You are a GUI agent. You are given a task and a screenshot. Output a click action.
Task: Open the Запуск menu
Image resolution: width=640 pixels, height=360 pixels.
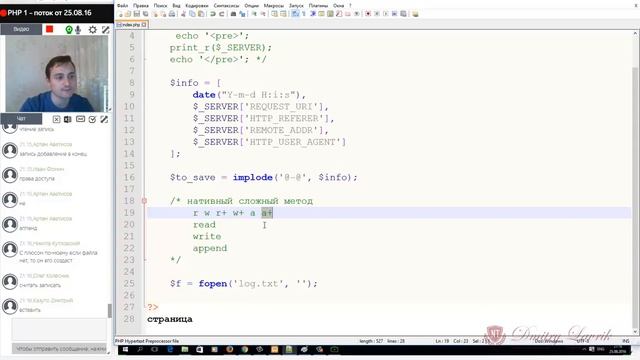point(296,6)
